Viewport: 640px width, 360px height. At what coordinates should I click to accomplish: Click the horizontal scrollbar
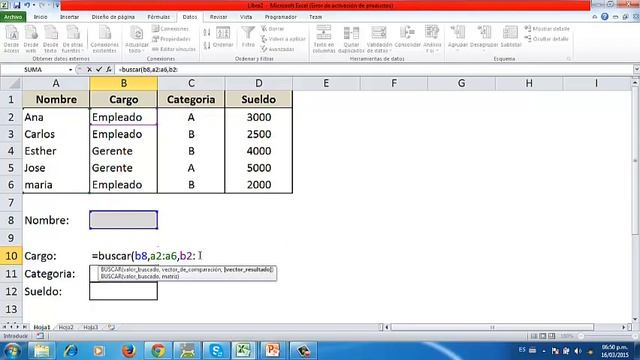click(x=492, y=327)
